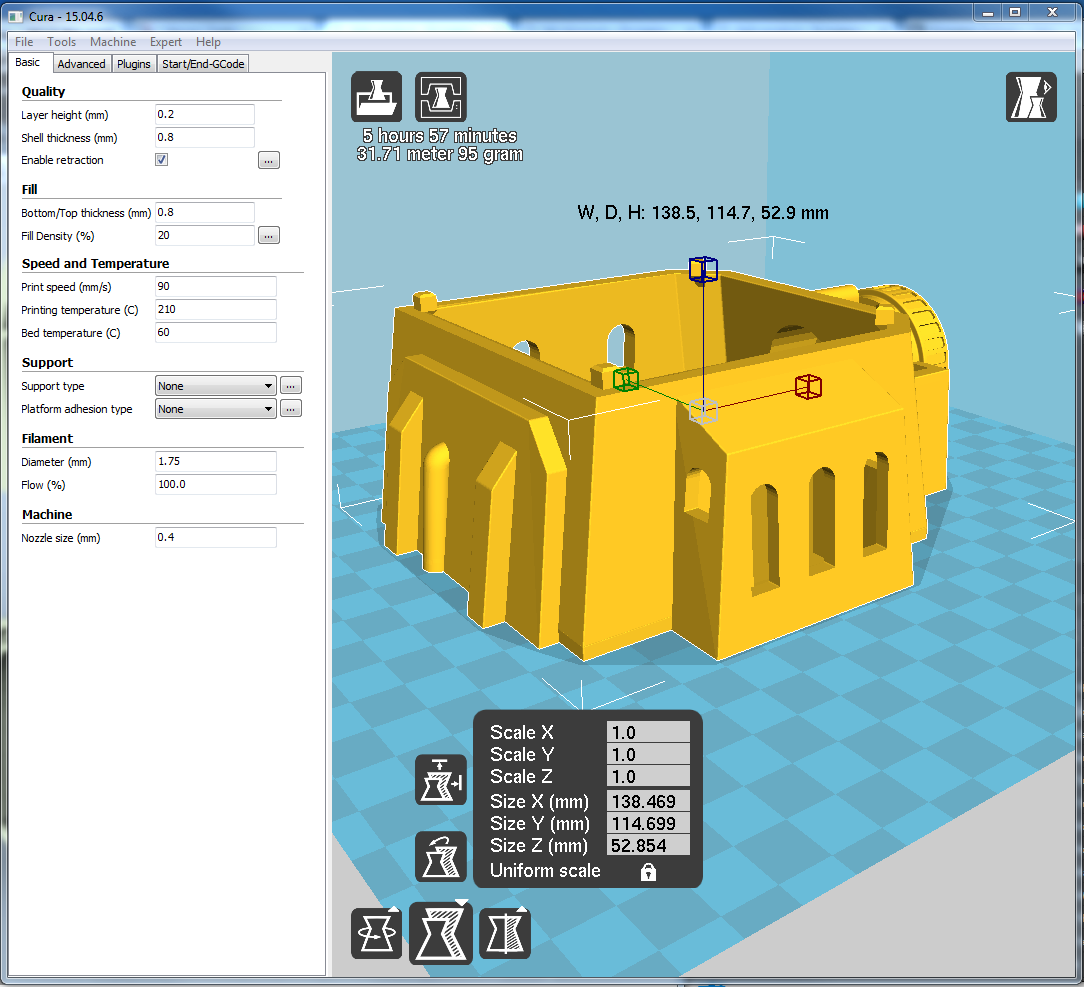The image size is (1084, 987).
Task: Click the save toolpath icon
Action: 441,97
